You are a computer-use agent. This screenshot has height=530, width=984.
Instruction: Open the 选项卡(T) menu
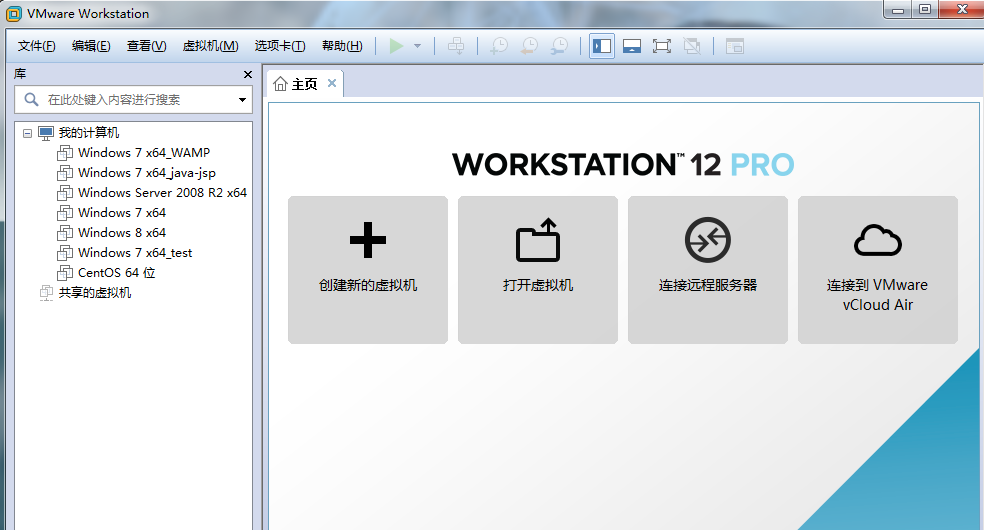[x=280, y=46]
